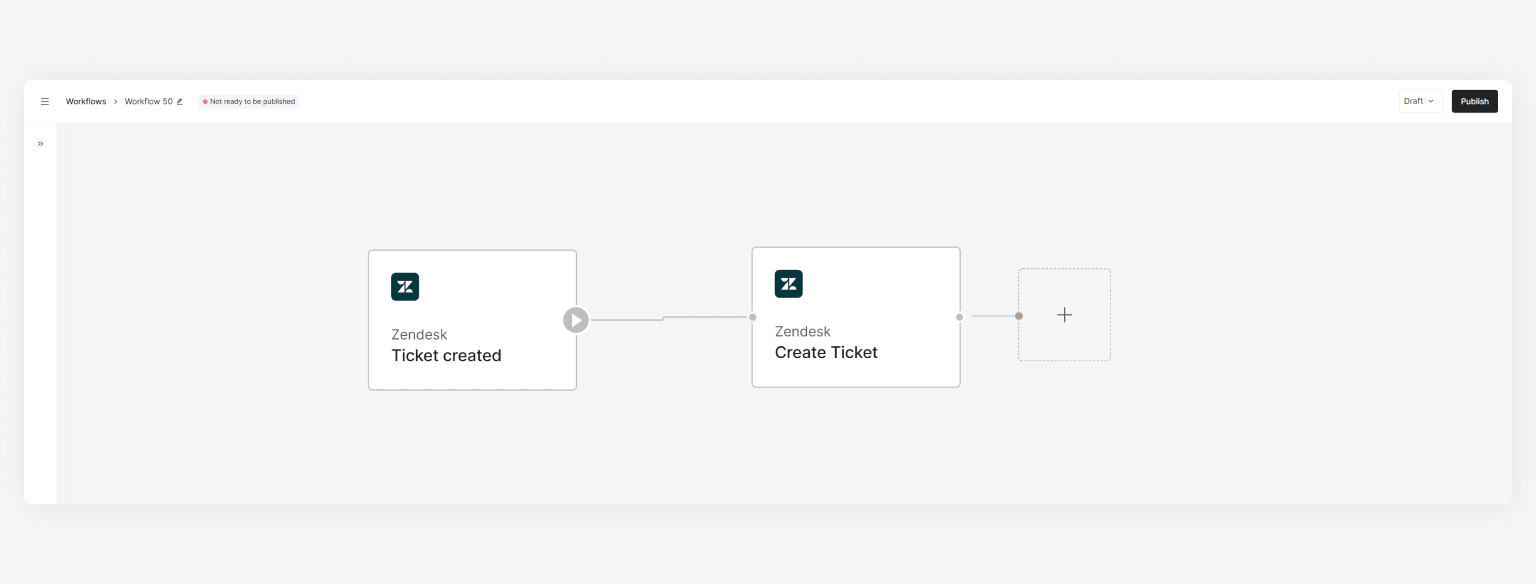This screenshot has height=584, width=1536.
Task: Click Zendesk logo on Create Ticket node
Action: pos(789,284)
